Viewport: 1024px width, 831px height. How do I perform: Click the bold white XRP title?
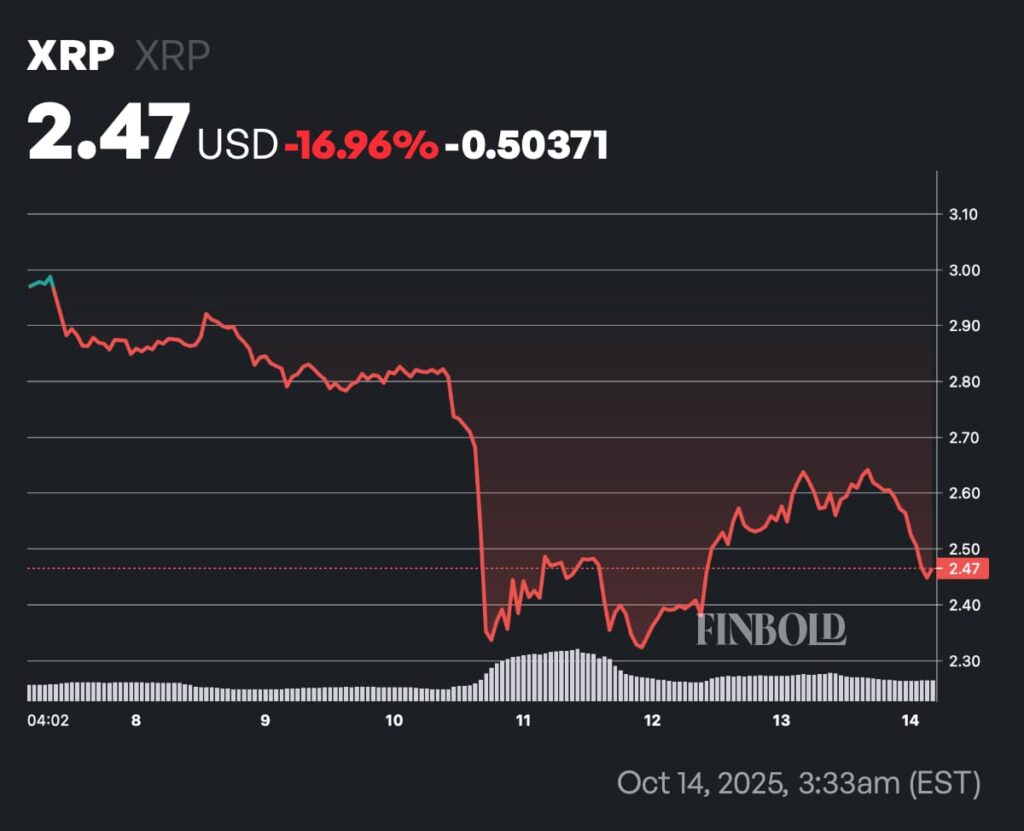(70, 56)
